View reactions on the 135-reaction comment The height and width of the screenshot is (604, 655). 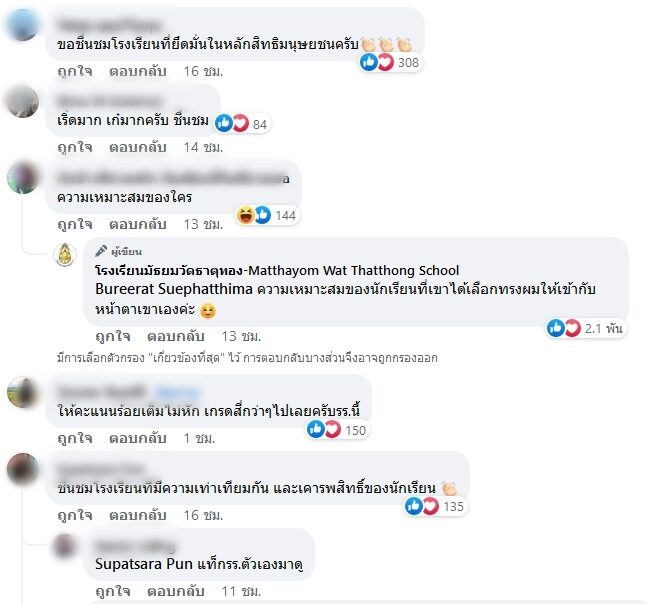(x=435, y=506)
